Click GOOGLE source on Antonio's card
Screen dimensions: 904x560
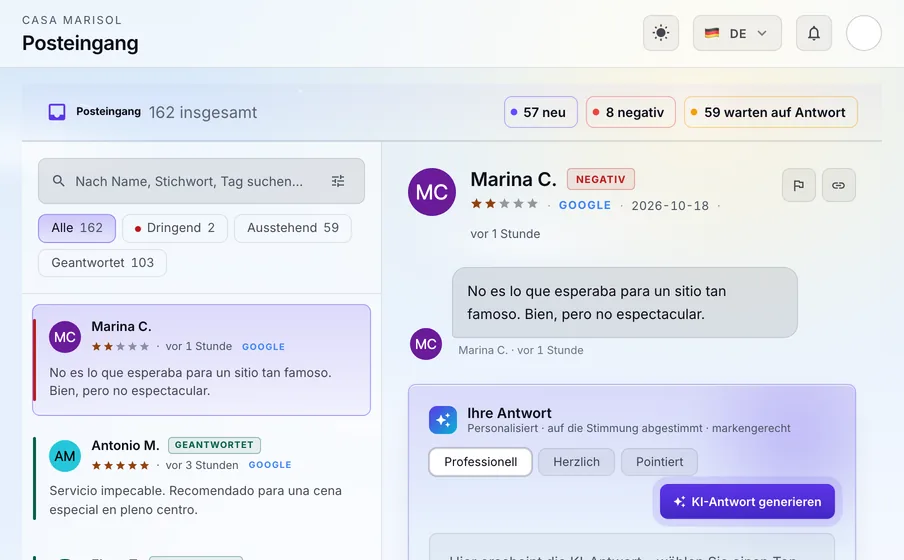pos(270,465)
